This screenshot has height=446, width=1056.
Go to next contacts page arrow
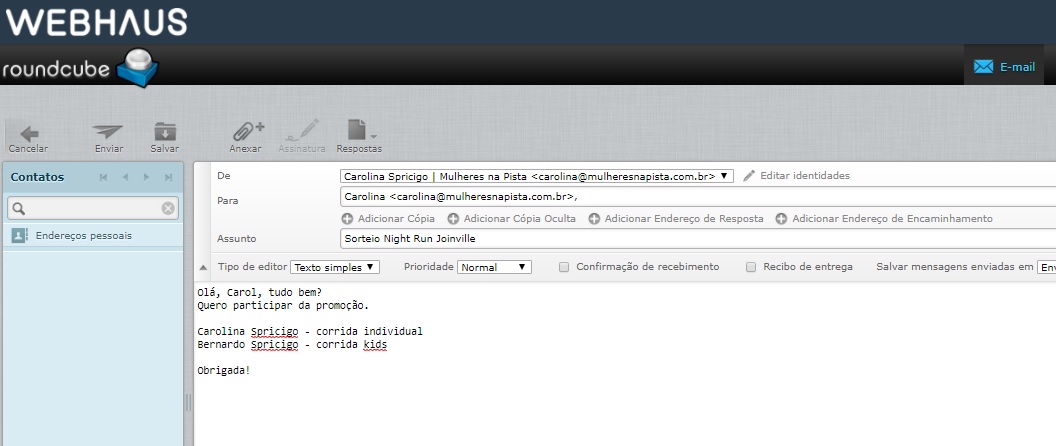point(147,177)
